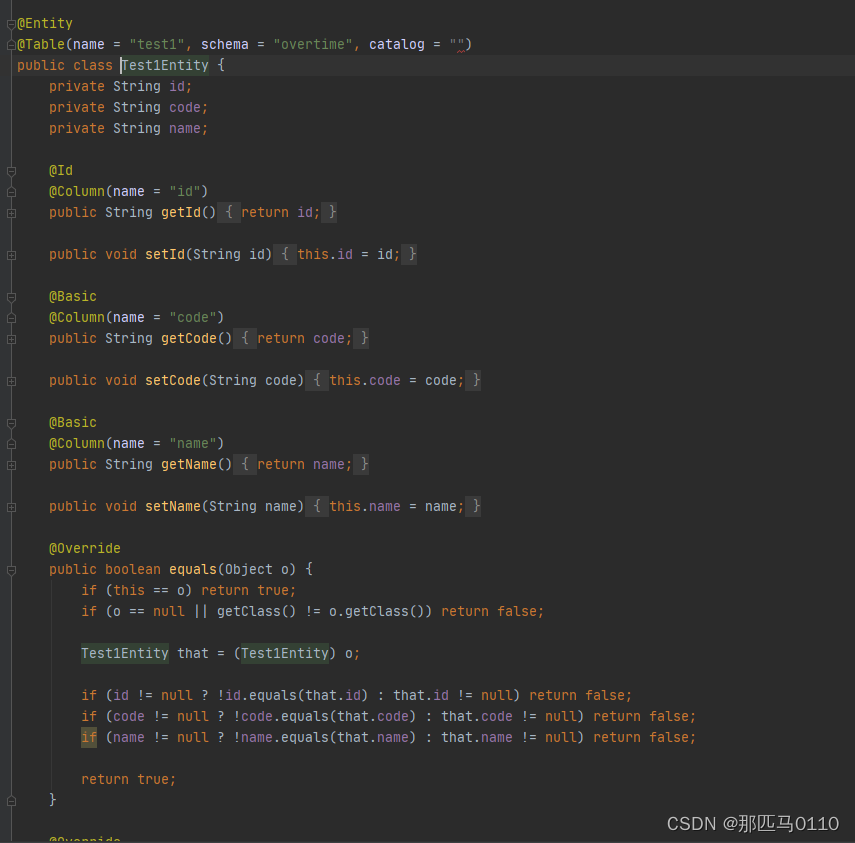
Task: Expand the folded setId method via gutter plus icon
Action: click(10, 254)
